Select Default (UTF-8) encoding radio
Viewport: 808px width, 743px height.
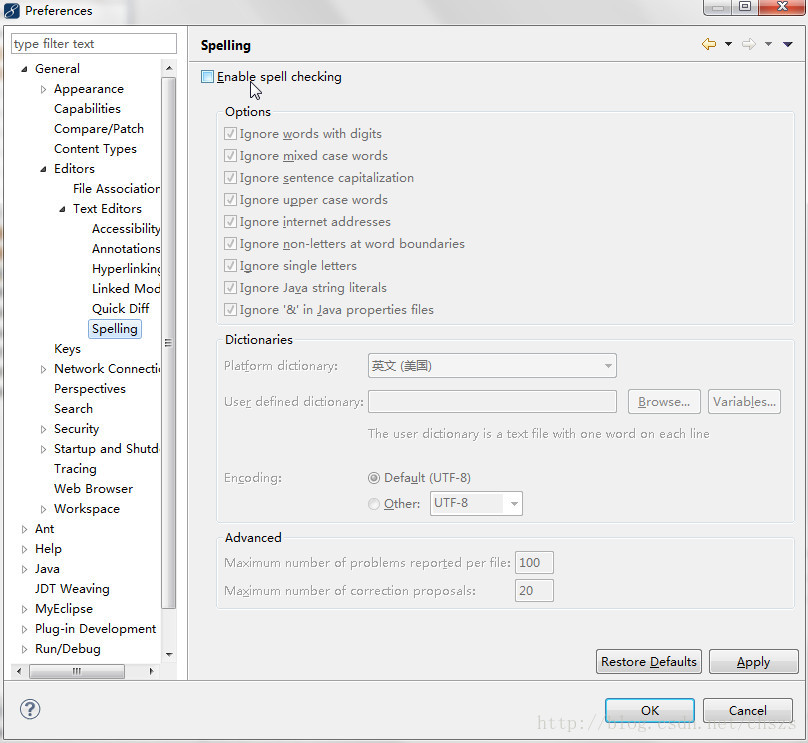[374, 478]
